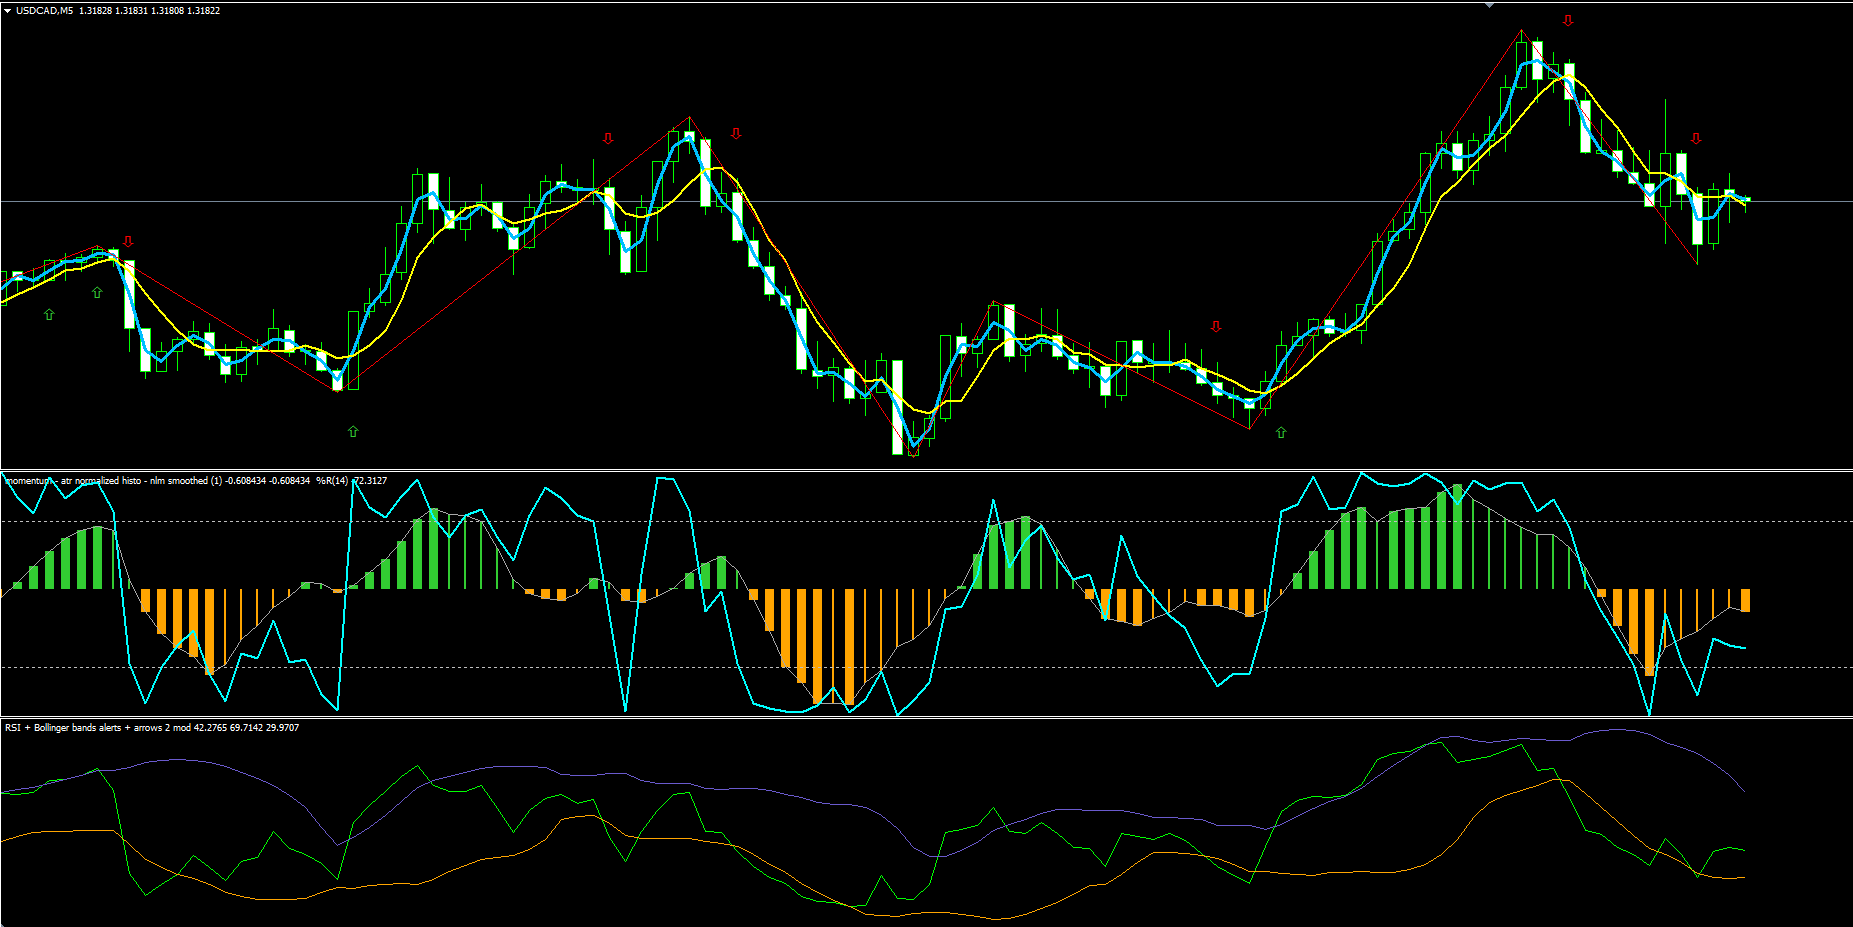Open the dropdown arrow beside USDCAD,M5
Image resolution: width=1853 pixels, height=927 pixels.
[x=8, y=11]
